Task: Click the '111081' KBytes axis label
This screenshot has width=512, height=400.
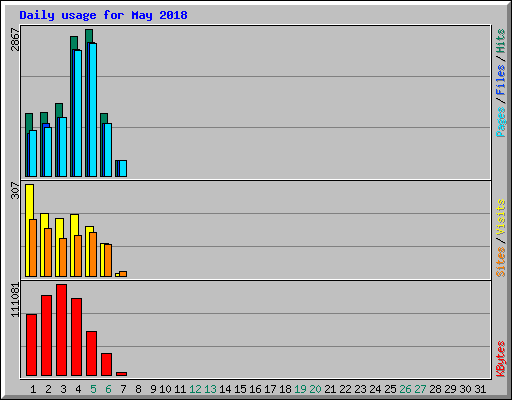Action: pyautogui.click(x=15, y=300)
